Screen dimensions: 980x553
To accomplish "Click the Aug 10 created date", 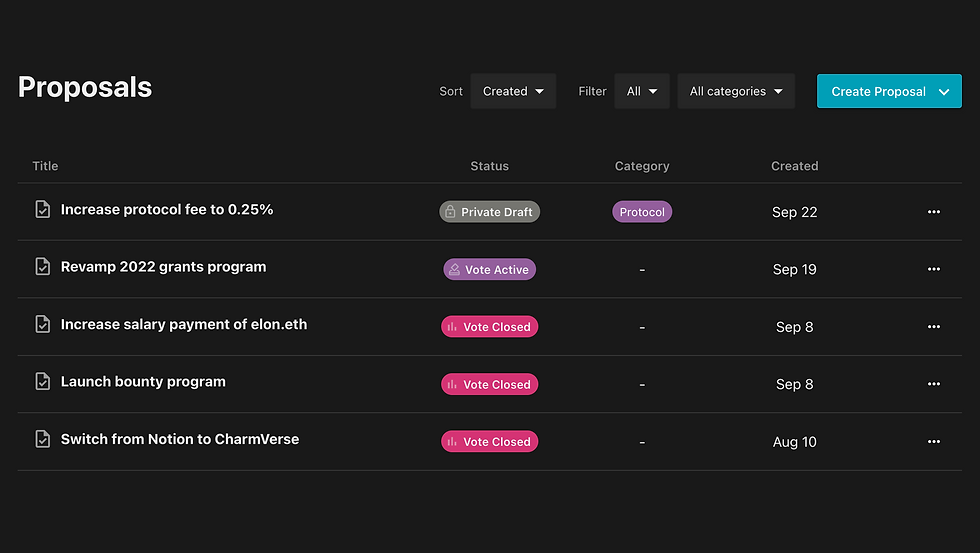I will (794, 442).
